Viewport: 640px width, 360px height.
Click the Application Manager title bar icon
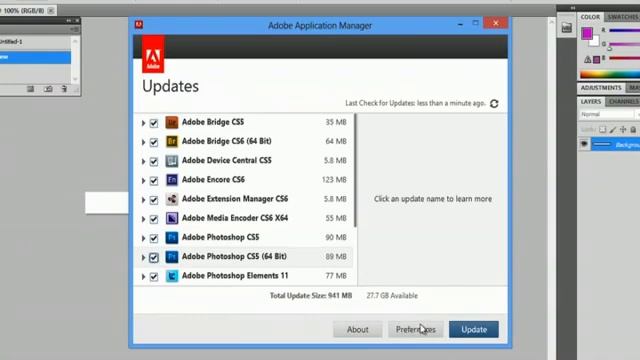(139, 24)
